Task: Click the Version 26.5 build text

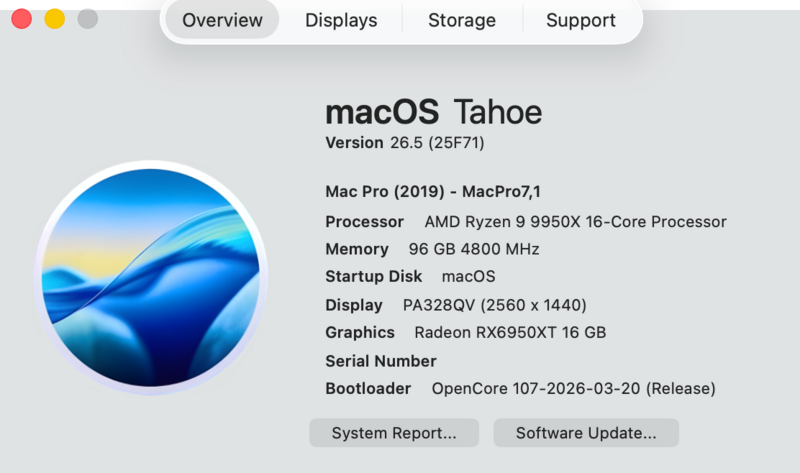Action: click(405, 143)
